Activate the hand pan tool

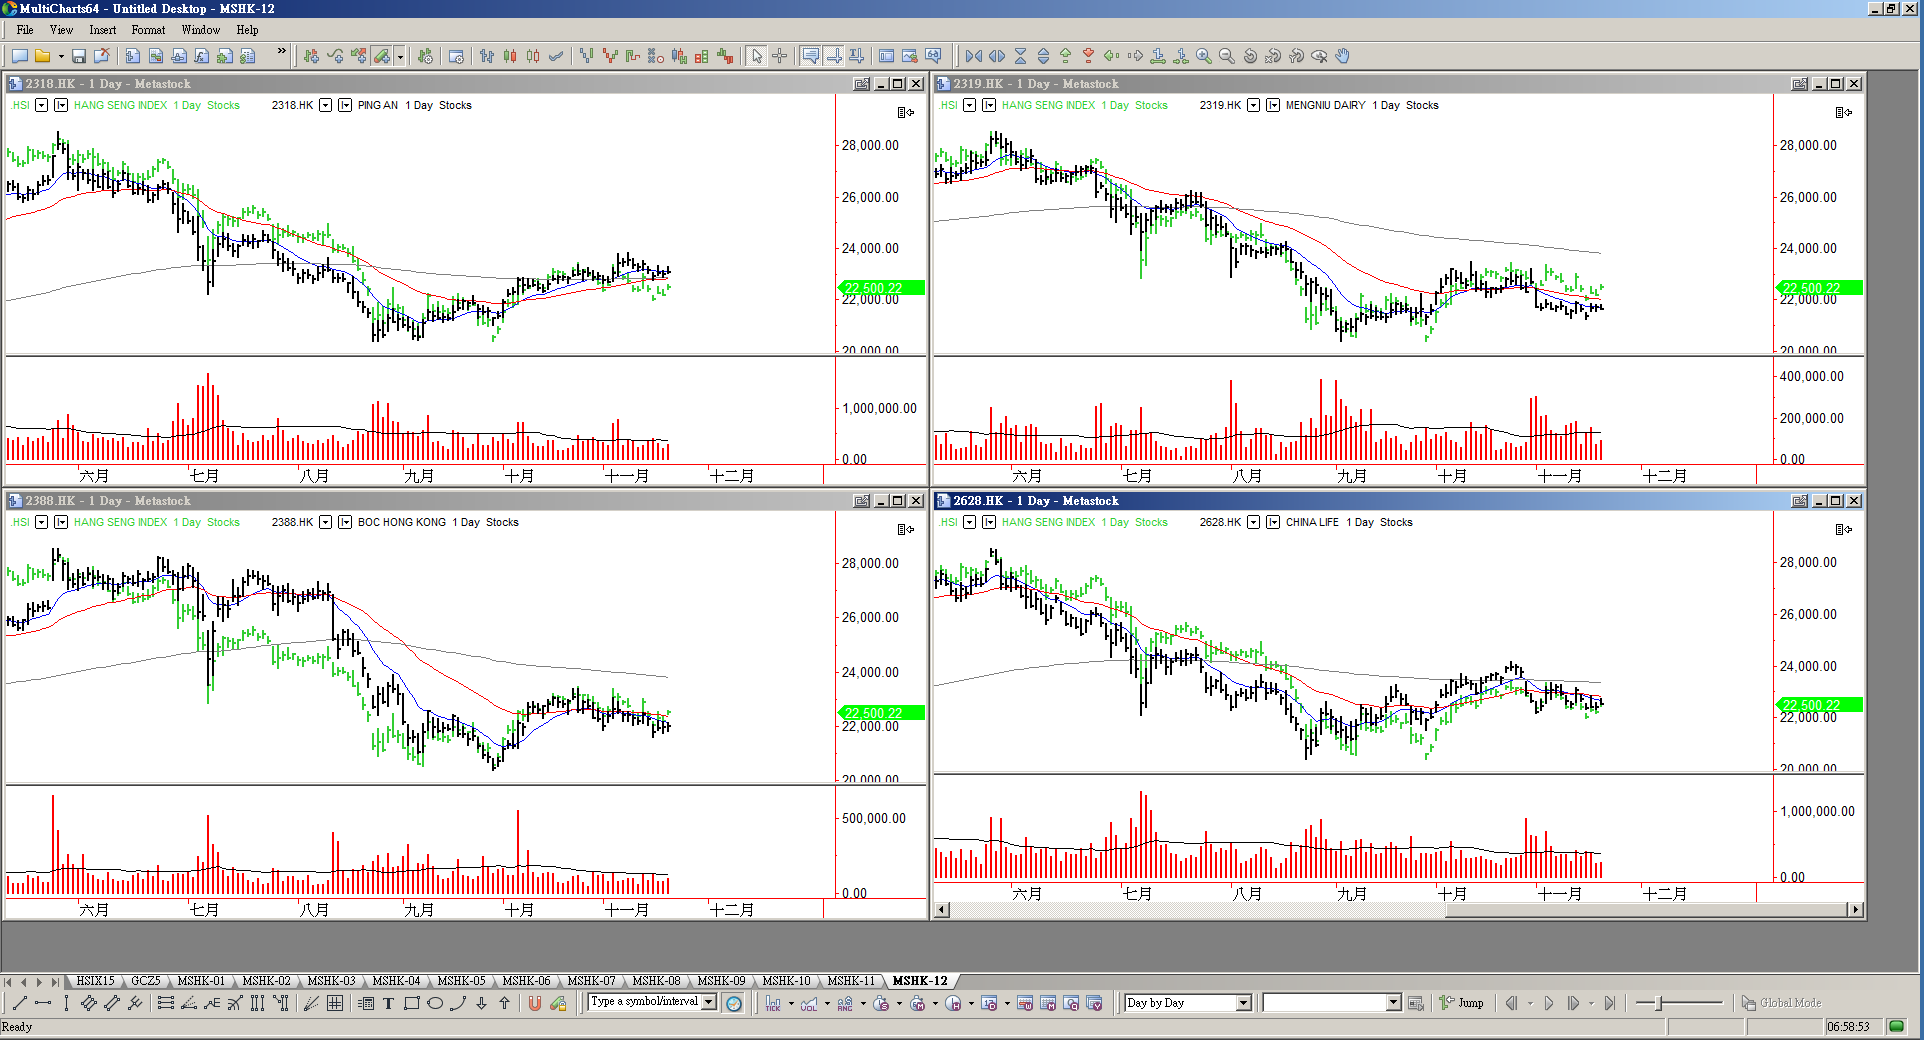coord(1343,56)
